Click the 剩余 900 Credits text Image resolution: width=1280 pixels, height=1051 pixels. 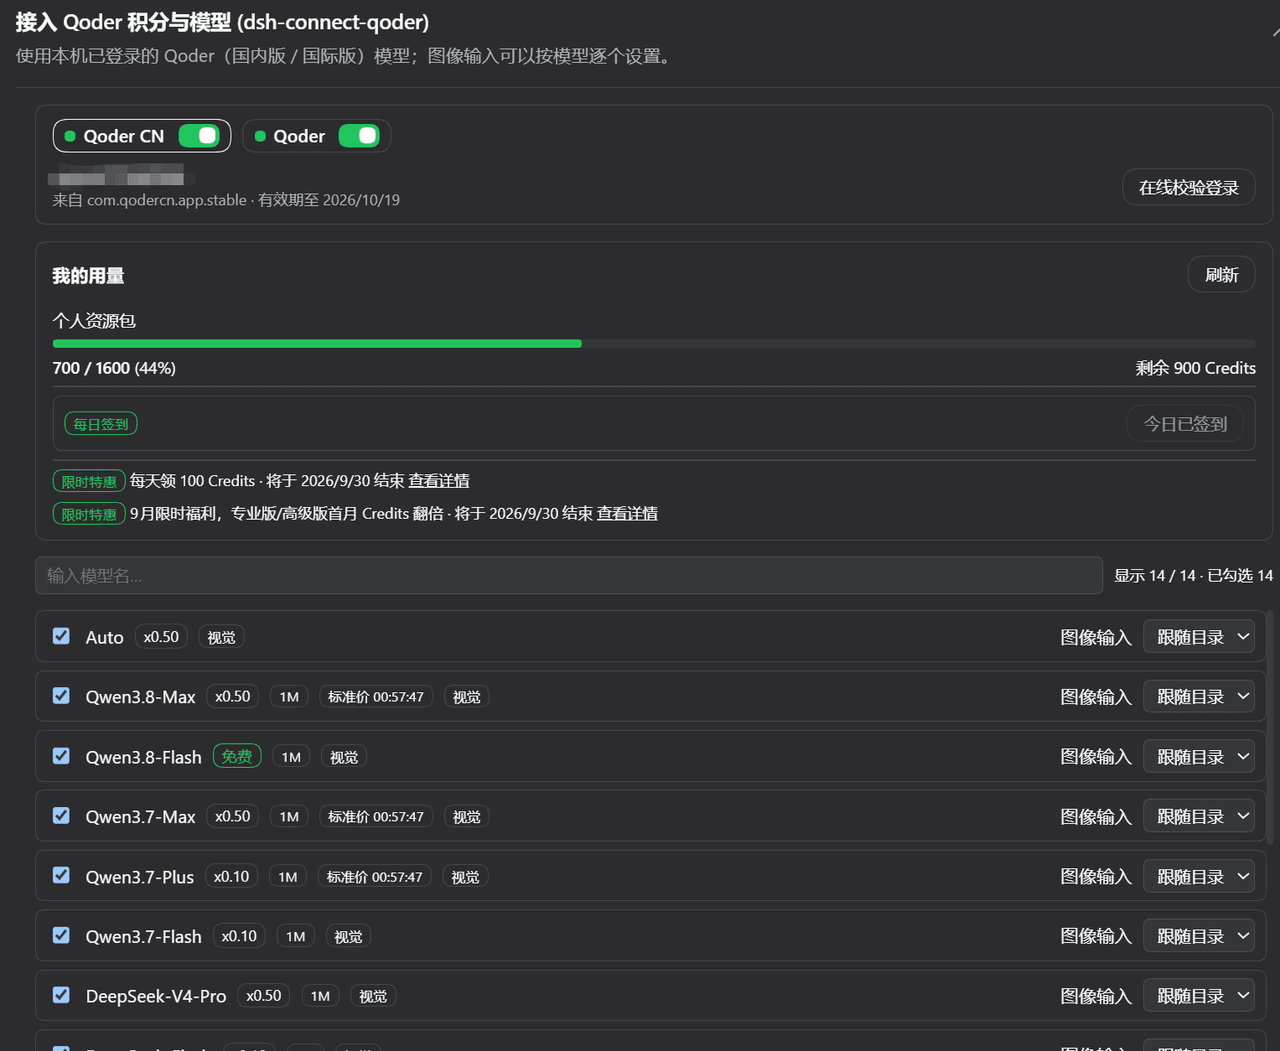1196,368
